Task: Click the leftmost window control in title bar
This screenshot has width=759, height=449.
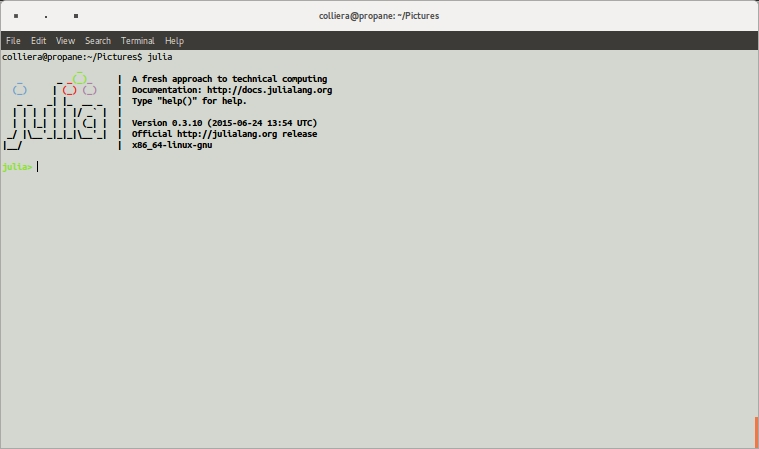Action: tap(16, 16)
